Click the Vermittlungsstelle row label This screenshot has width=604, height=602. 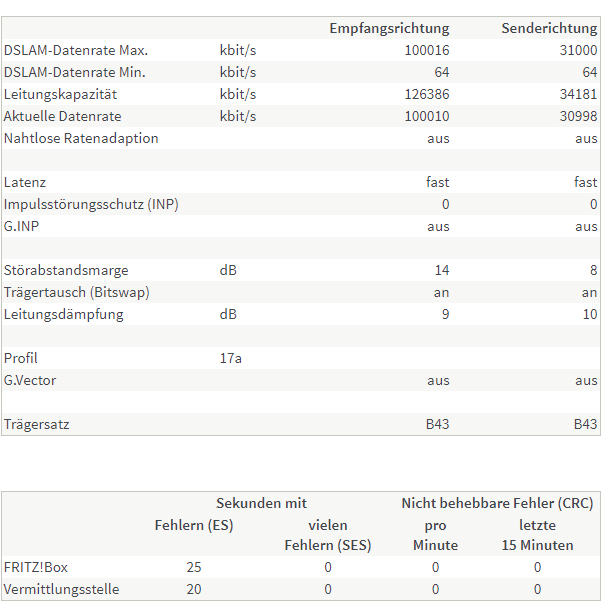pos(62,590)
